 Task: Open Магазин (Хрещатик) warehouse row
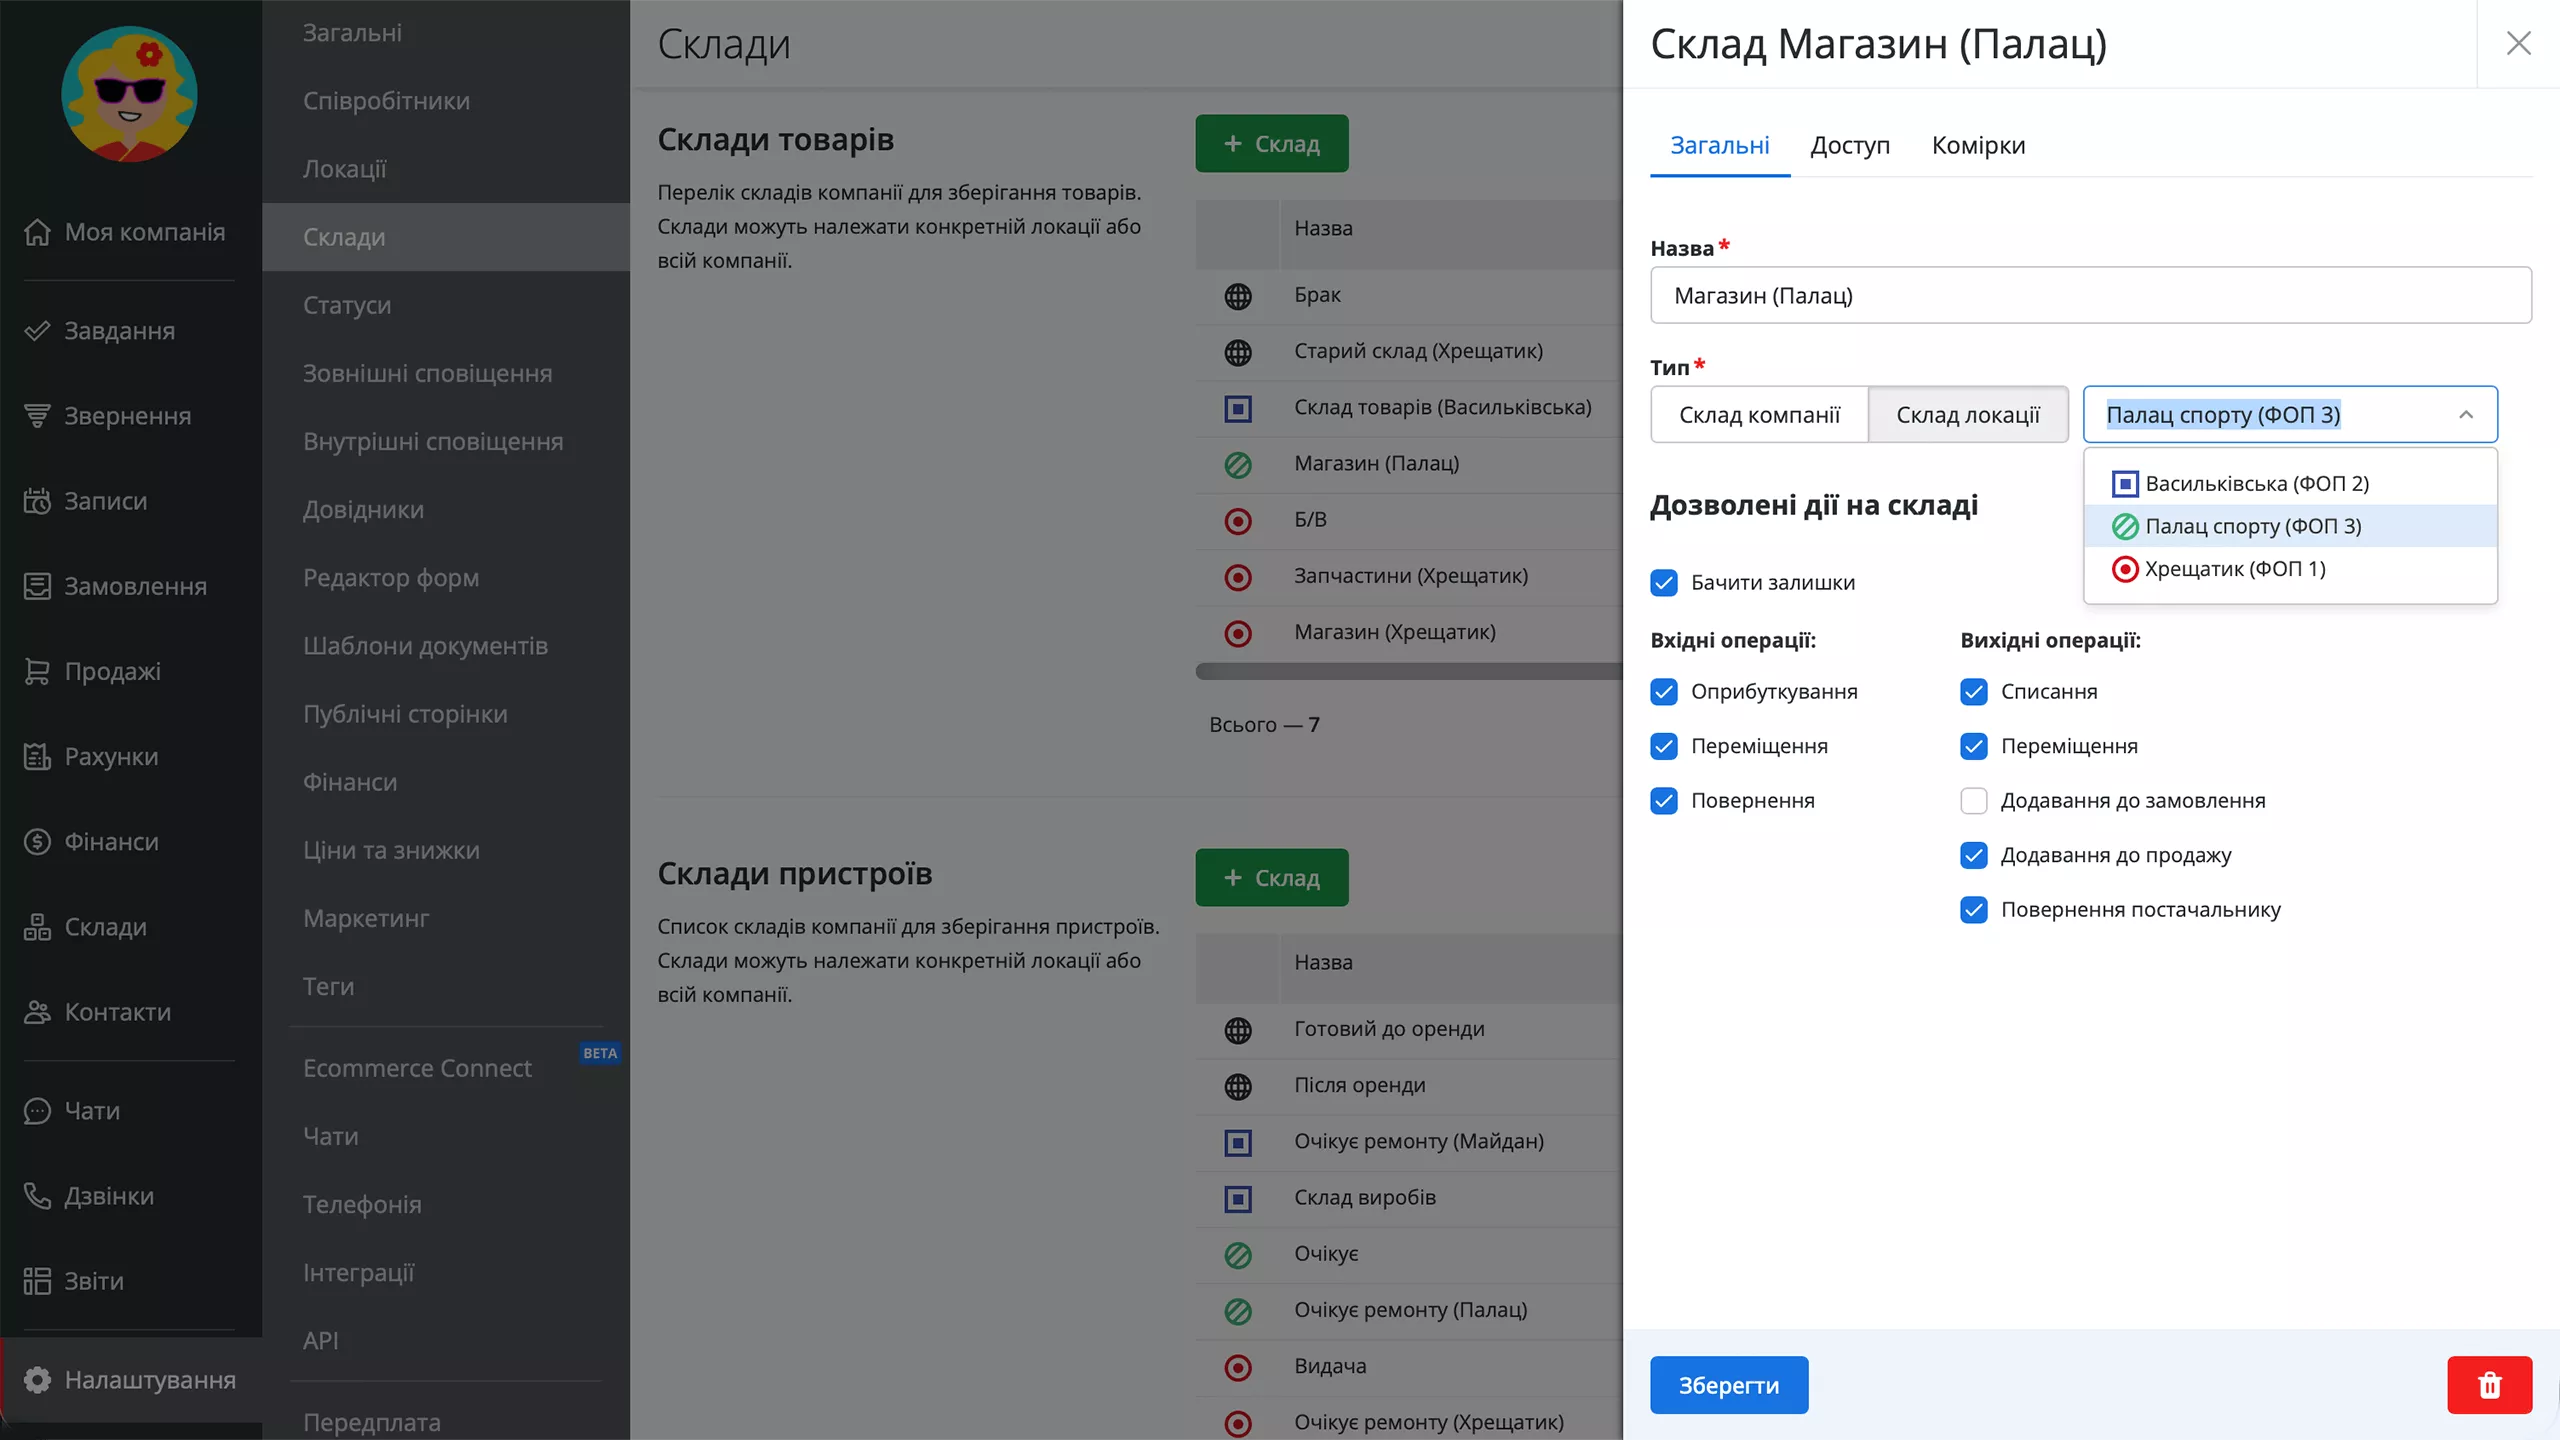click(x=1408, y=633)
